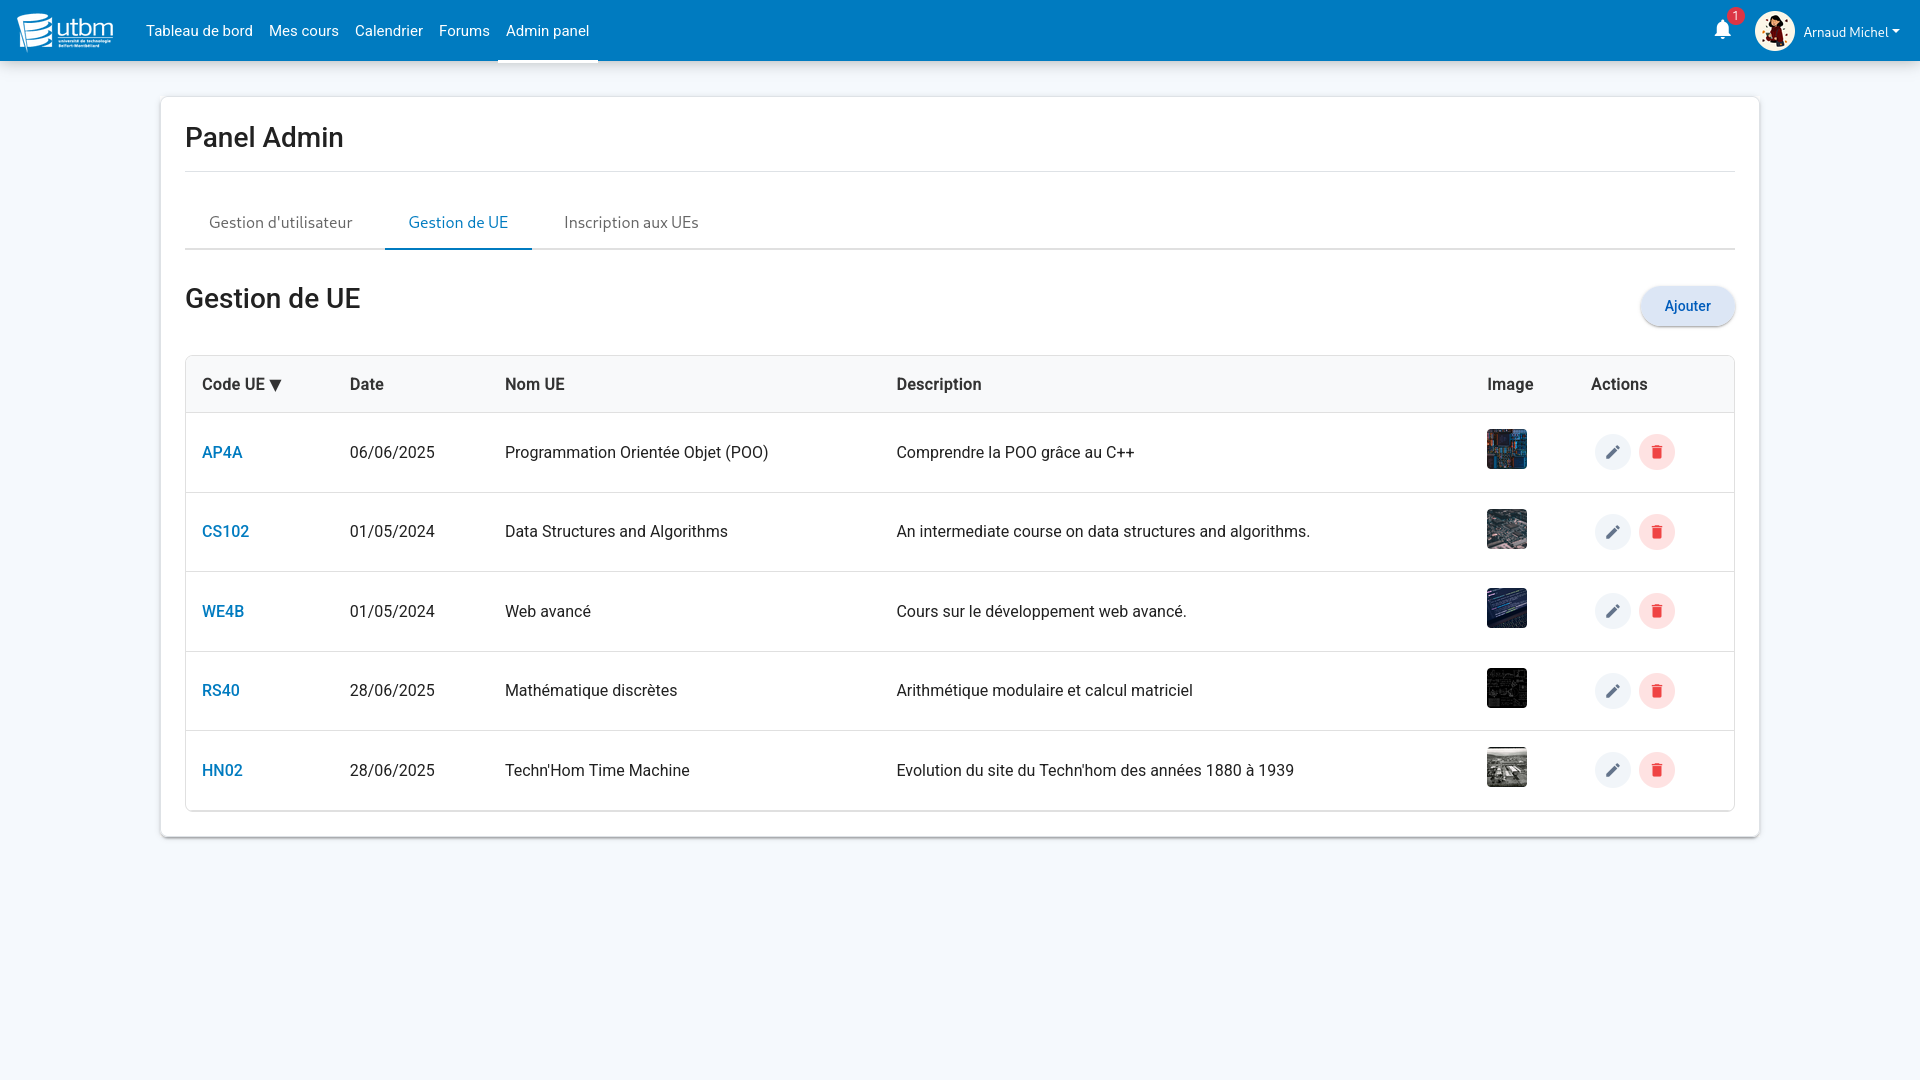Follow the WE4B course link
Screen dimensions: 1920x1080
point(223,611)
